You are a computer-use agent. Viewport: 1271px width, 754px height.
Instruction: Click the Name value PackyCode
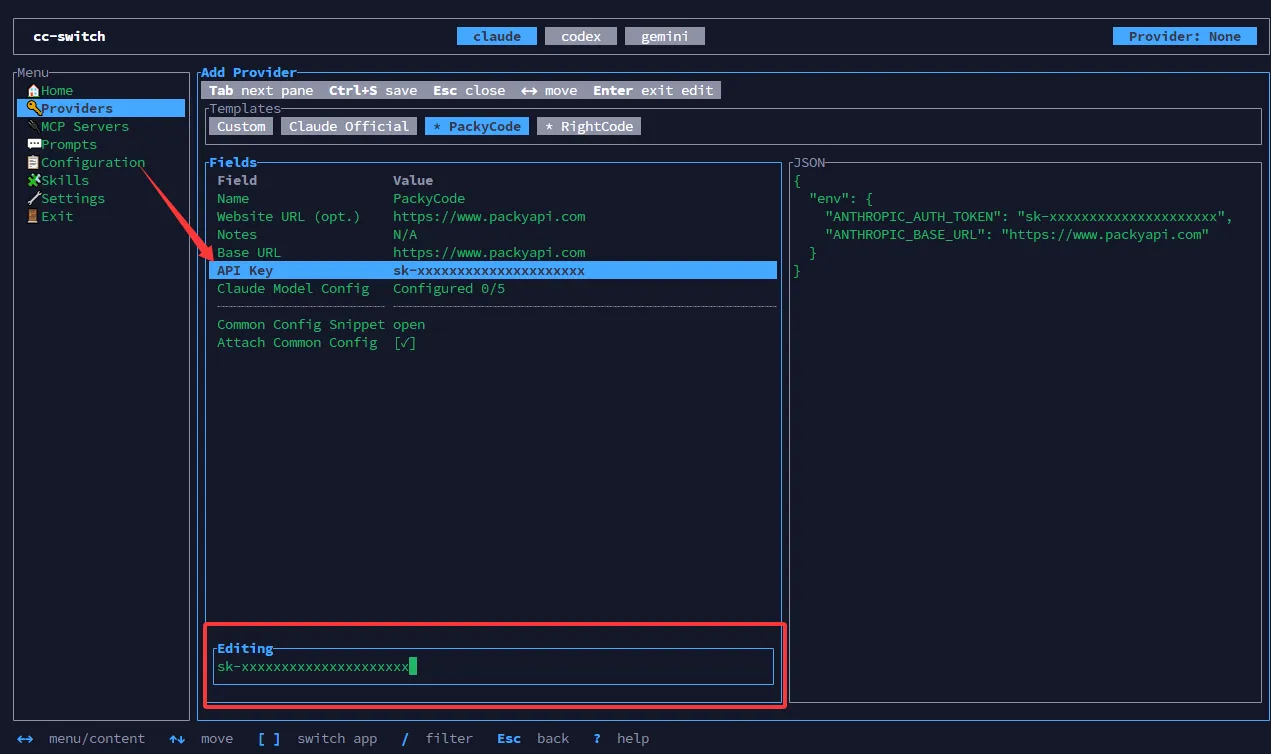click(x=429, y=198)
